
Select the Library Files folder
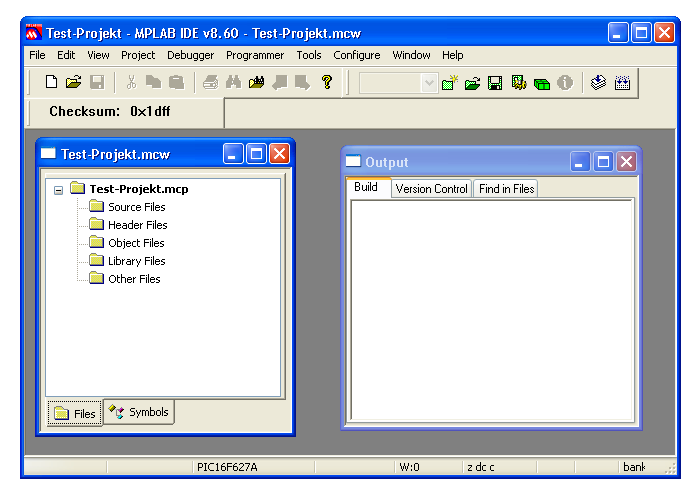[136, 261]
